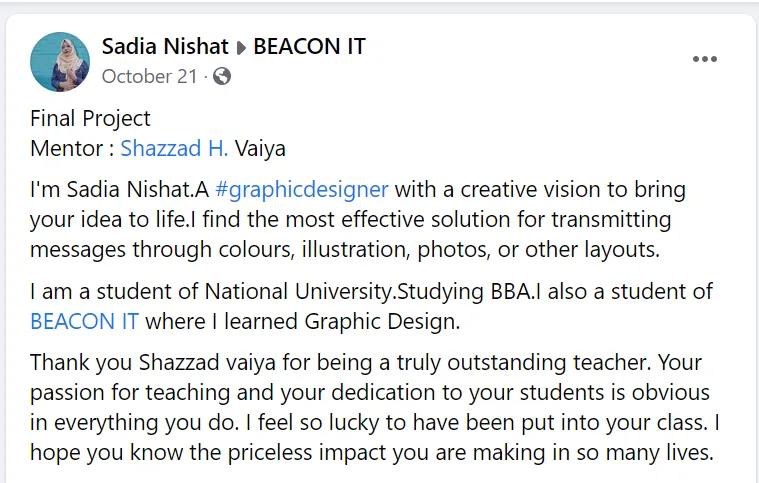Open the BEACON IT group in post header
The image size is (759, 483).
310,46
